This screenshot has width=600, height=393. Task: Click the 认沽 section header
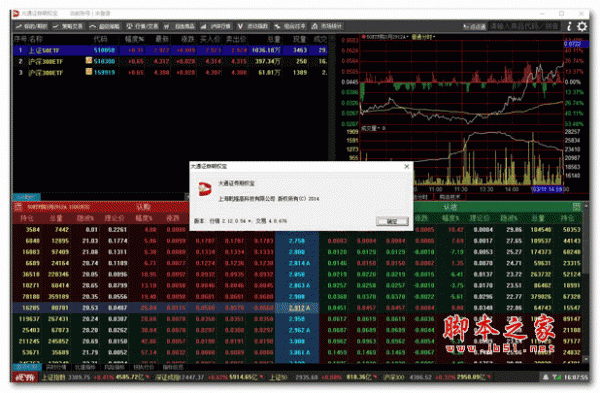click(450, 207)
